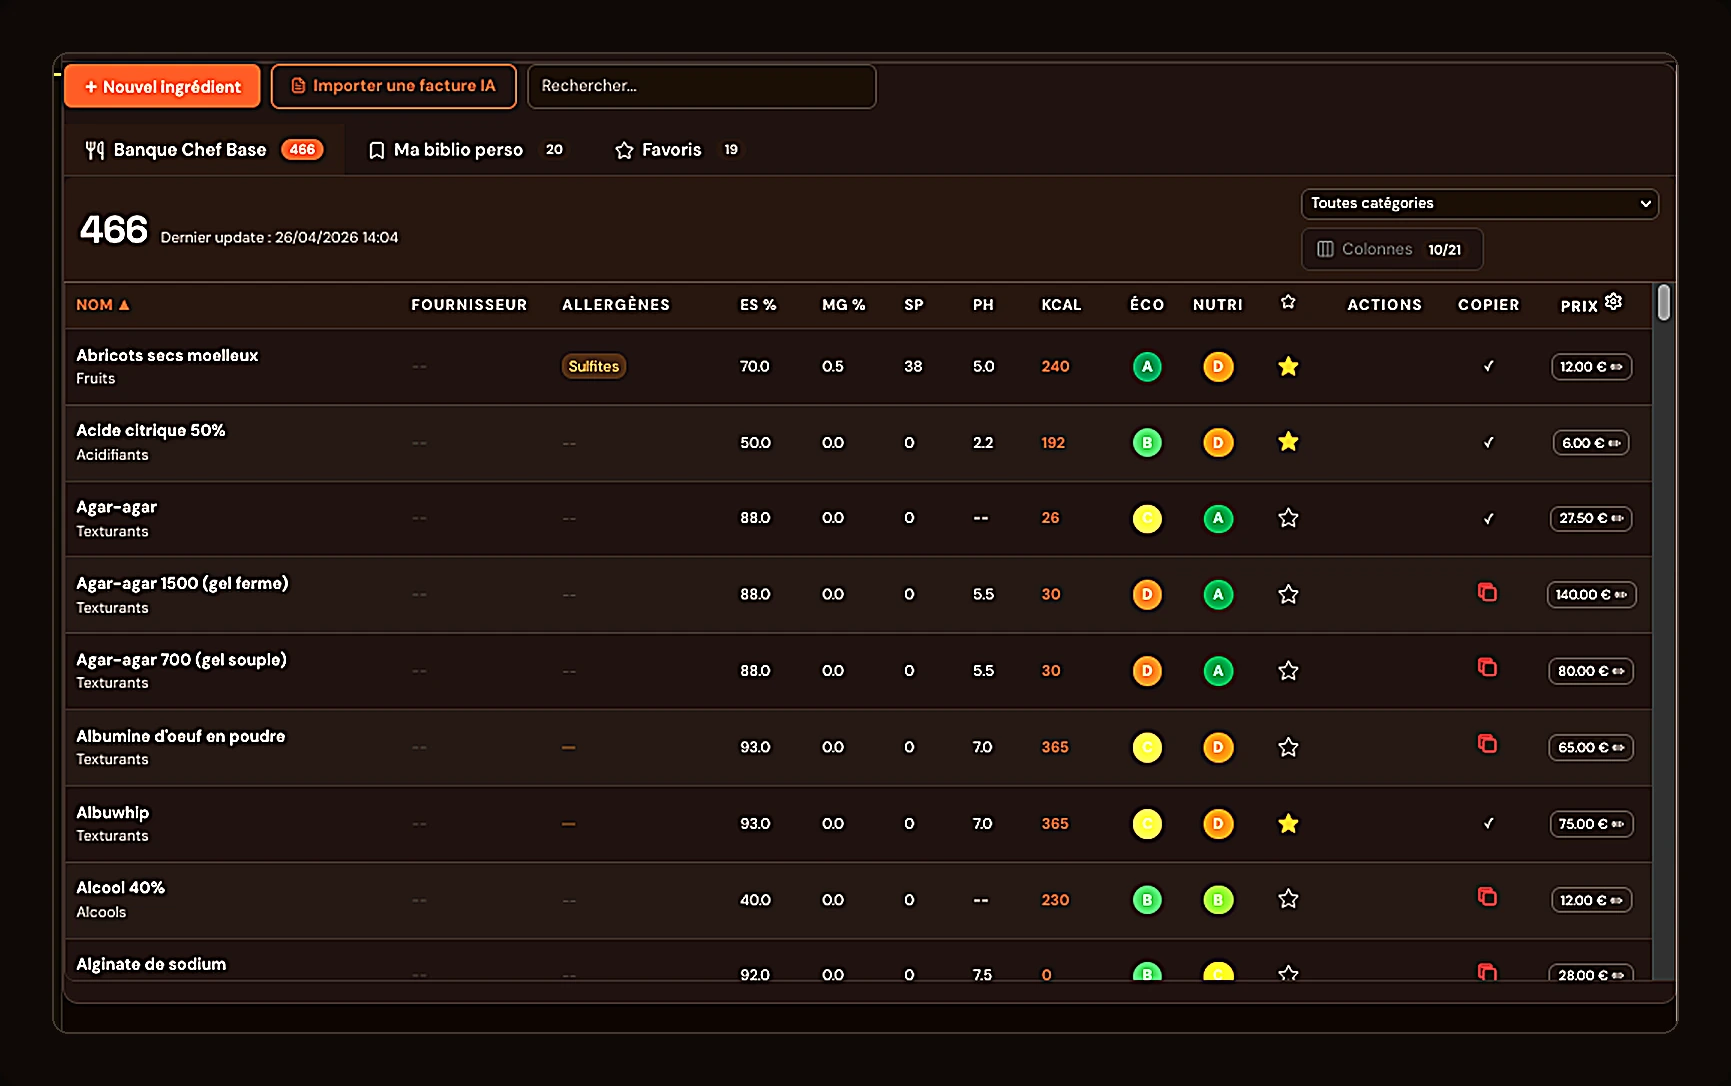Click the 466 count badge on Banque tab
The height and width of the screenshot is (1086, 1731).
coord(302,150)
